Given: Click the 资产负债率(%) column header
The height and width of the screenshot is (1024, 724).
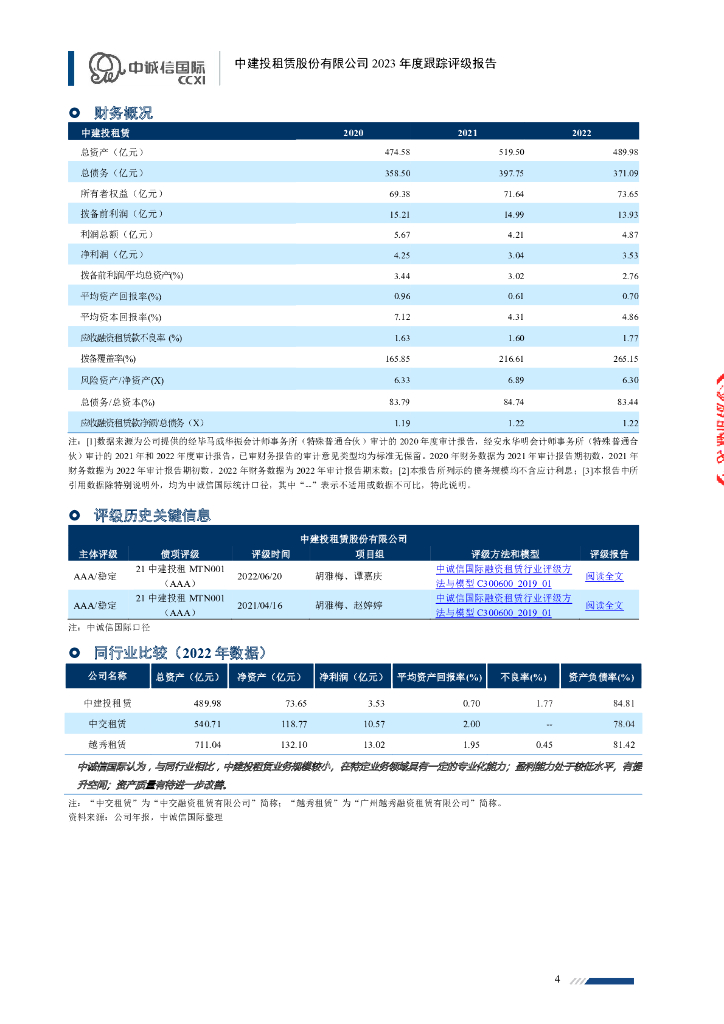Looking at the screenshot, I should point(601,677).
